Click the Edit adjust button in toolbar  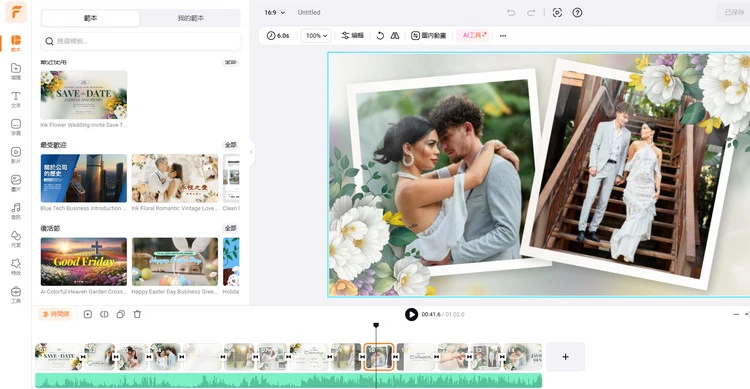[x=353, y=35]
